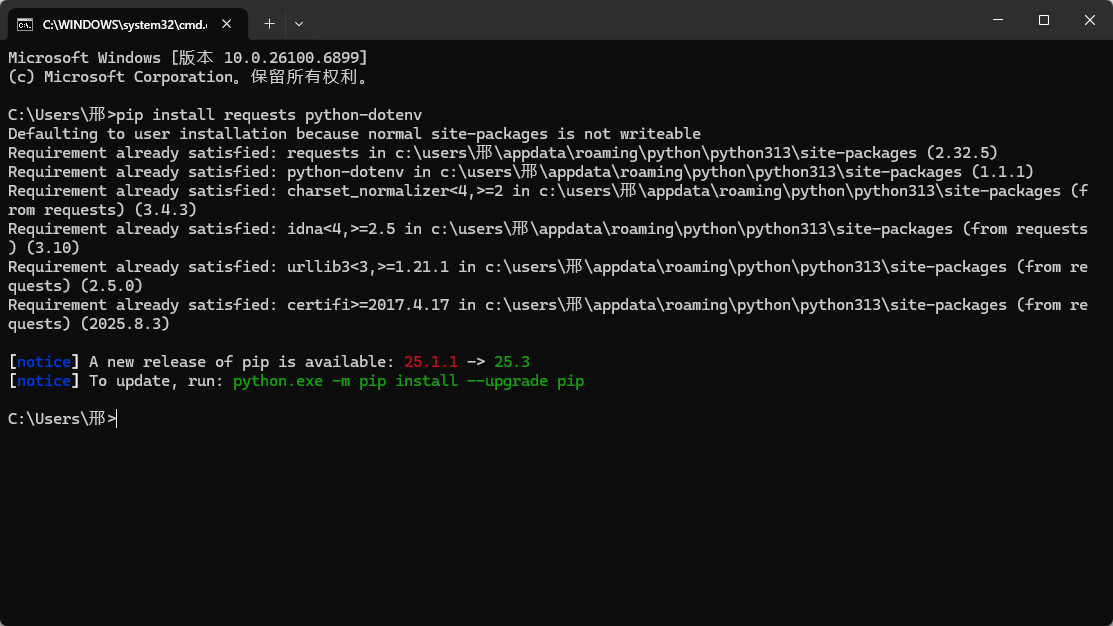Click the cmd icon in the tab

(x=25, y=23)
